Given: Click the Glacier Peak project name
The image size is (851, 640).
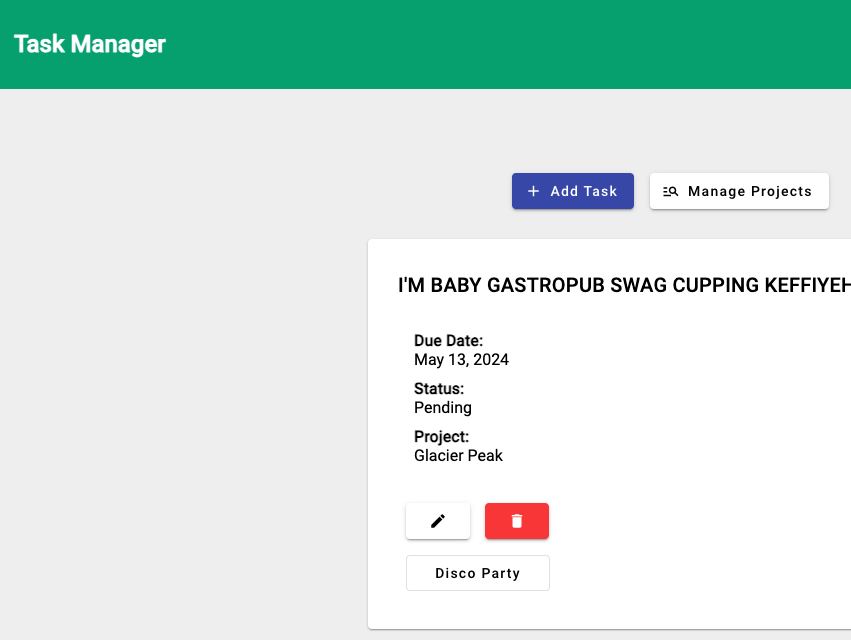Looking at the screenshot, I should point(459,455).
